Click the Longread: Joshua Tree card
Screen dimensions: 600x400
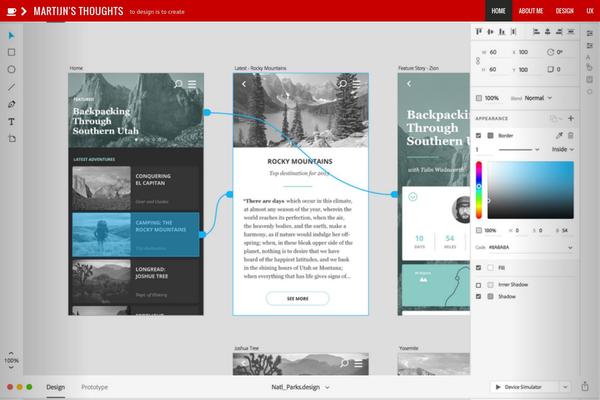(x=136, y=281)
